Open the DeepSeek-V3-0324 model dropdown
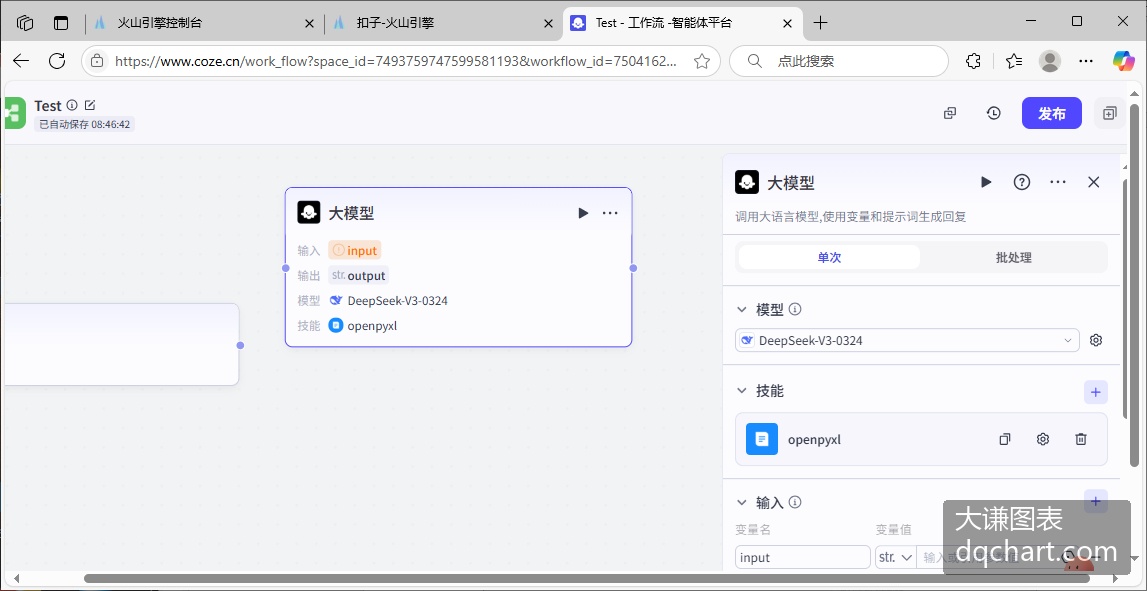This screenshot has height=591, width=1147. coord(907,340)
